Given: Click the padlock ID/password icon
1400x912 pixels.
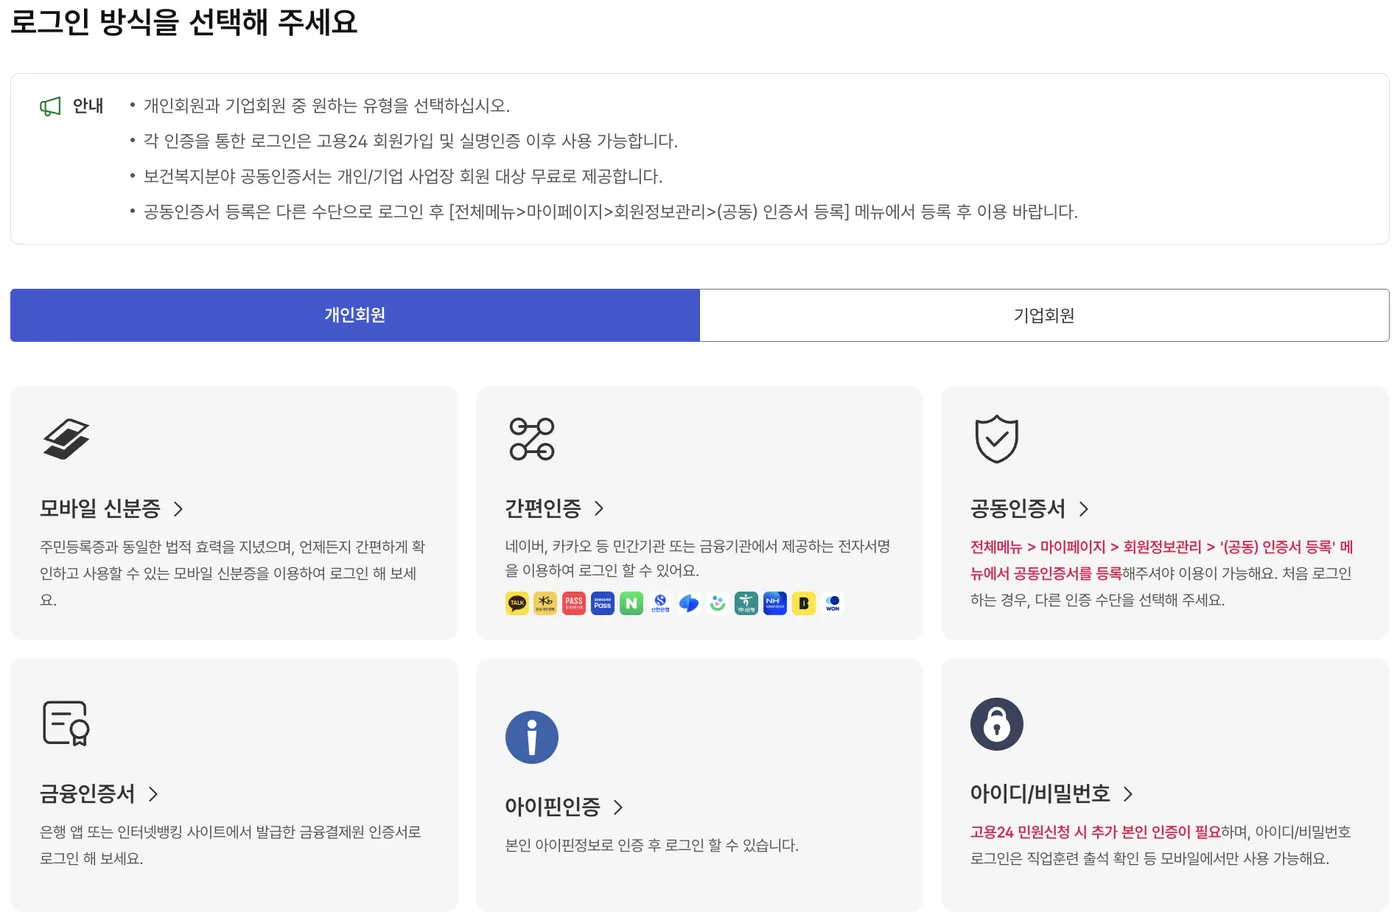Looking at the screenshot, I should pos(997,724).
